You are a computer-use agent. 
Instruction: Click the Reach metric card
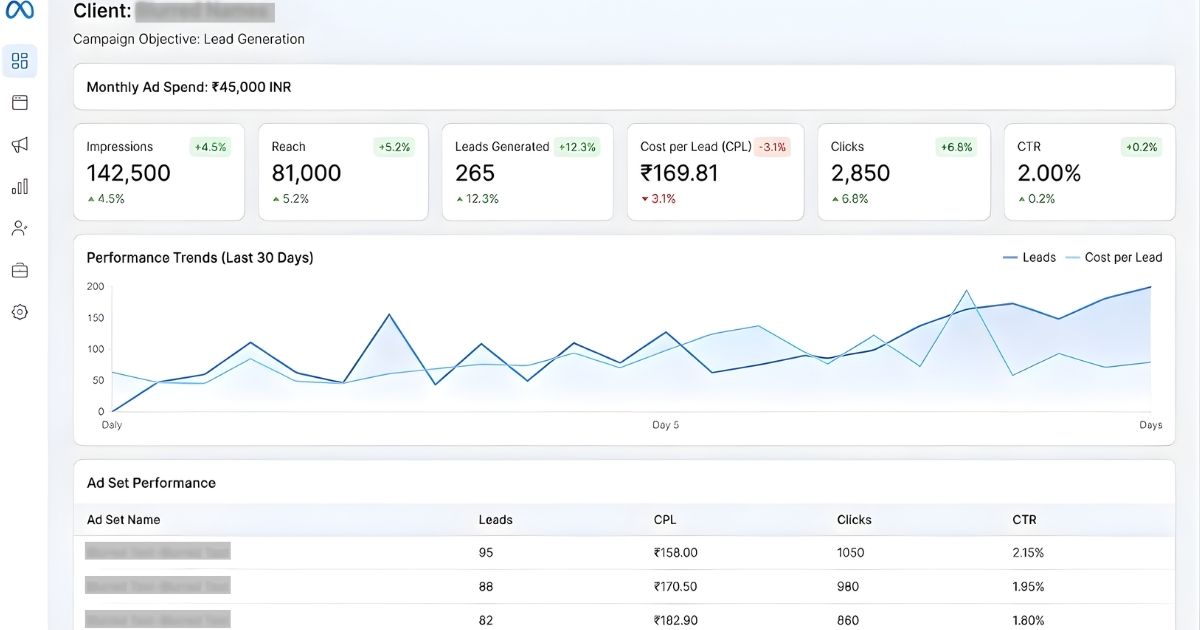(343, 172)
